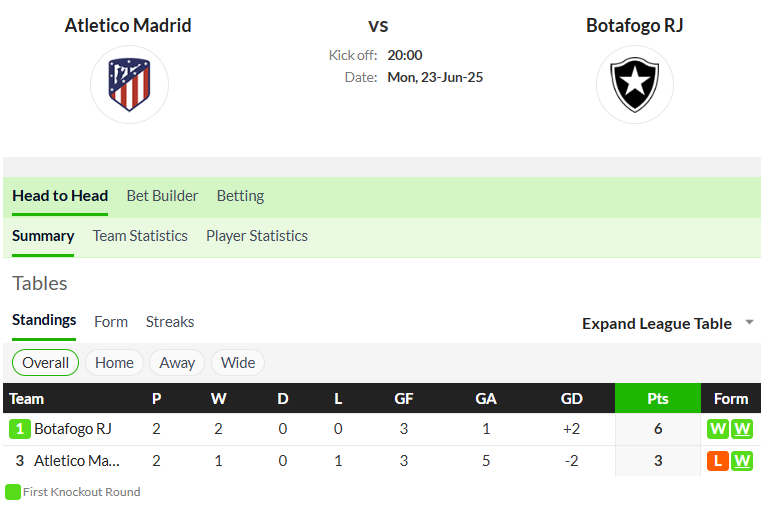Click Botafogo's green position 1 badge
Viewport: 762px width, 517px height.
click(x=19, y=429)
